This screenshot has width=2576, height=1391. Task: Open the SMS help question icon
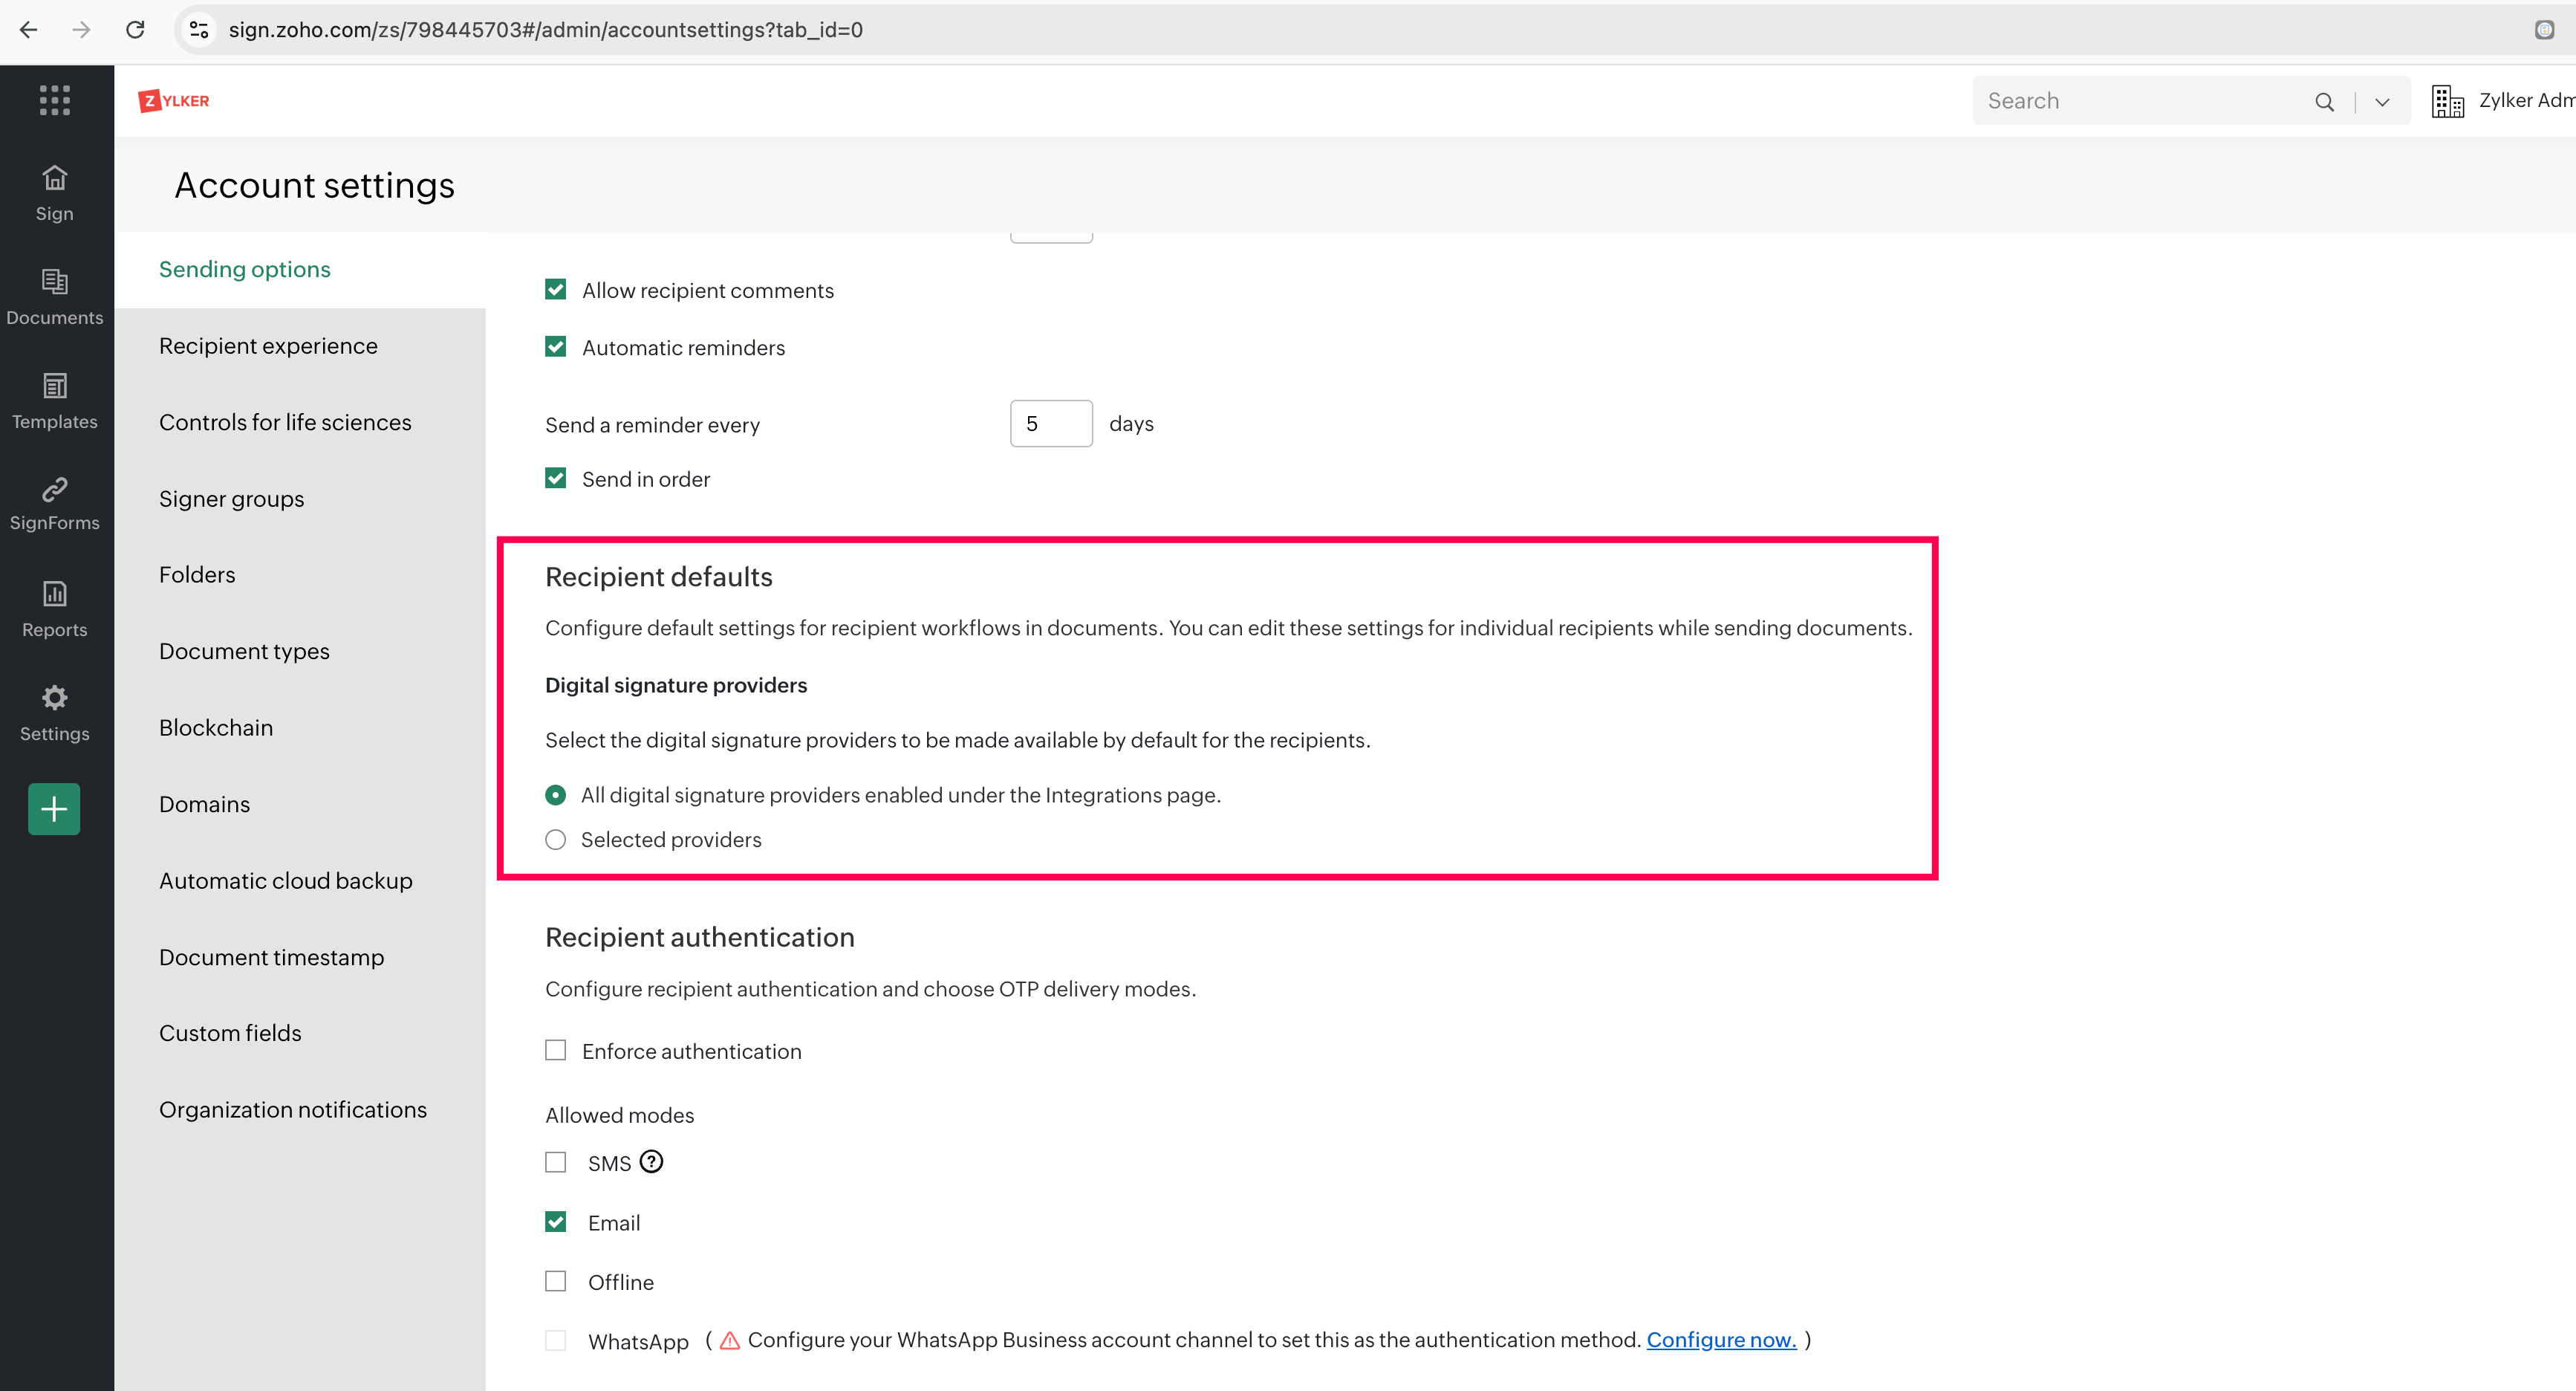click(x=651, y=1162)
